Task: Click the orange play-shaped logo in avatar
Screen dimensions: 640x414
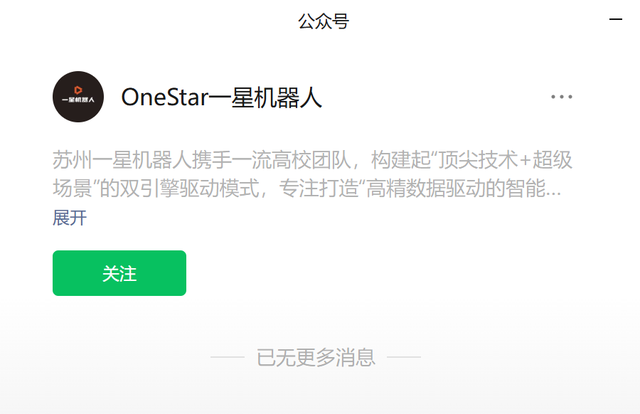Action: click(78, 90)
